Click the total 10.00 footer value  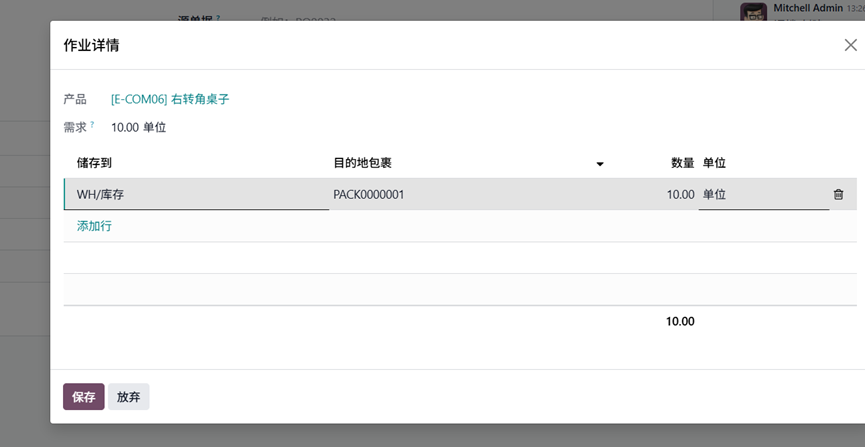tap(680, 321)
